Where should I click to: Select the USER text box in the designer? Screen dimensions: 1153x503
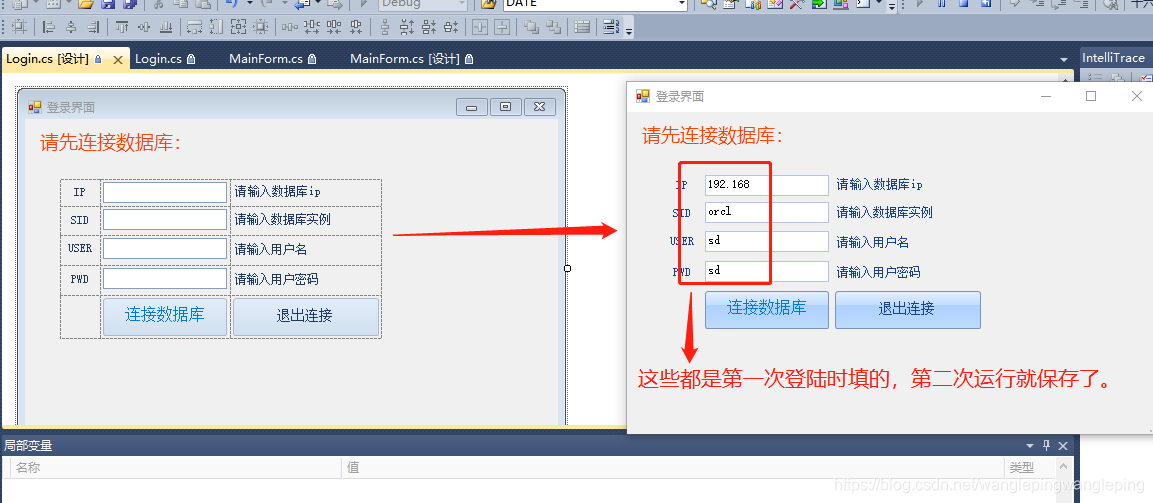click(165, 249)
